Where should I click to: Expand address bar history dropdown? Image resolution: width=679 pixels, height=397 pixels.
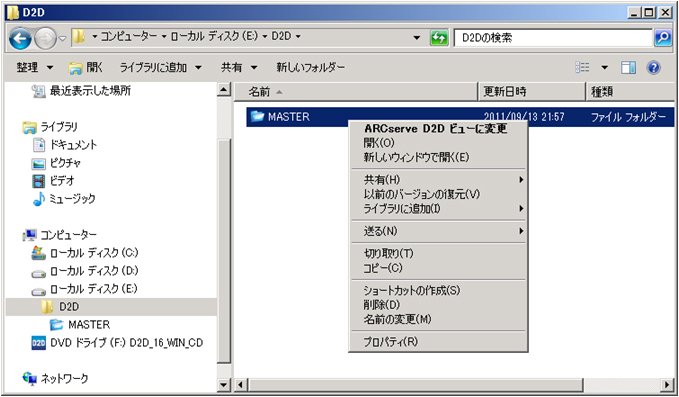(x=417, y=38)
